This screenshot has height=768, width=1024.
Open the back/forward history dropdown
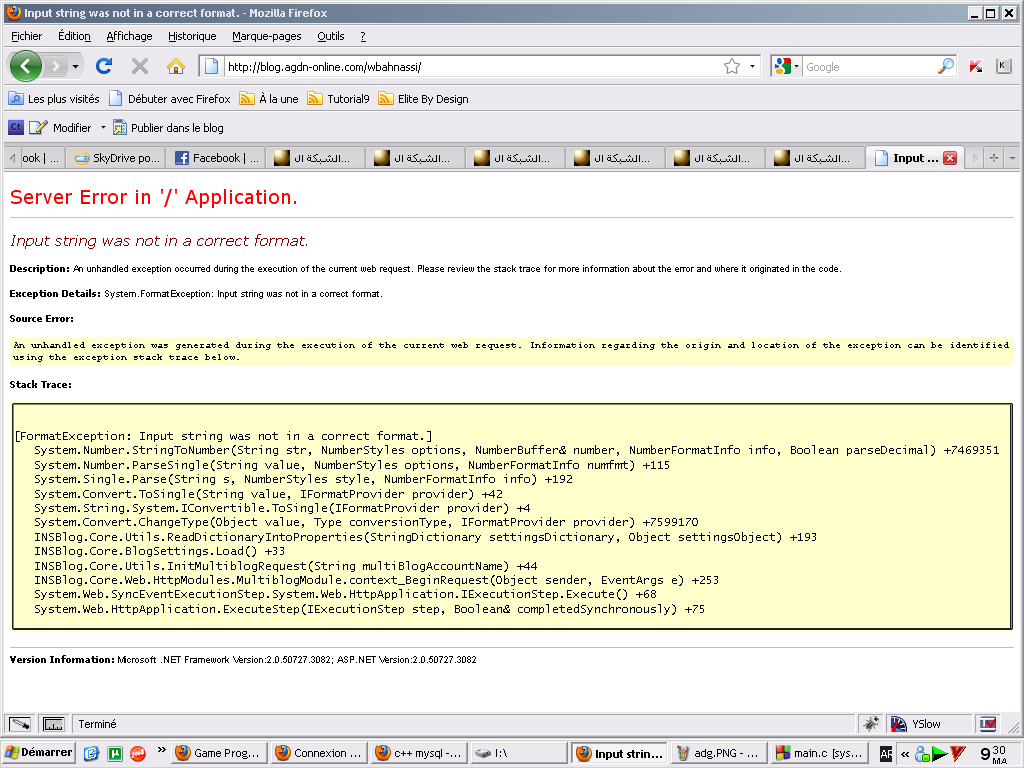coord(75,66)
